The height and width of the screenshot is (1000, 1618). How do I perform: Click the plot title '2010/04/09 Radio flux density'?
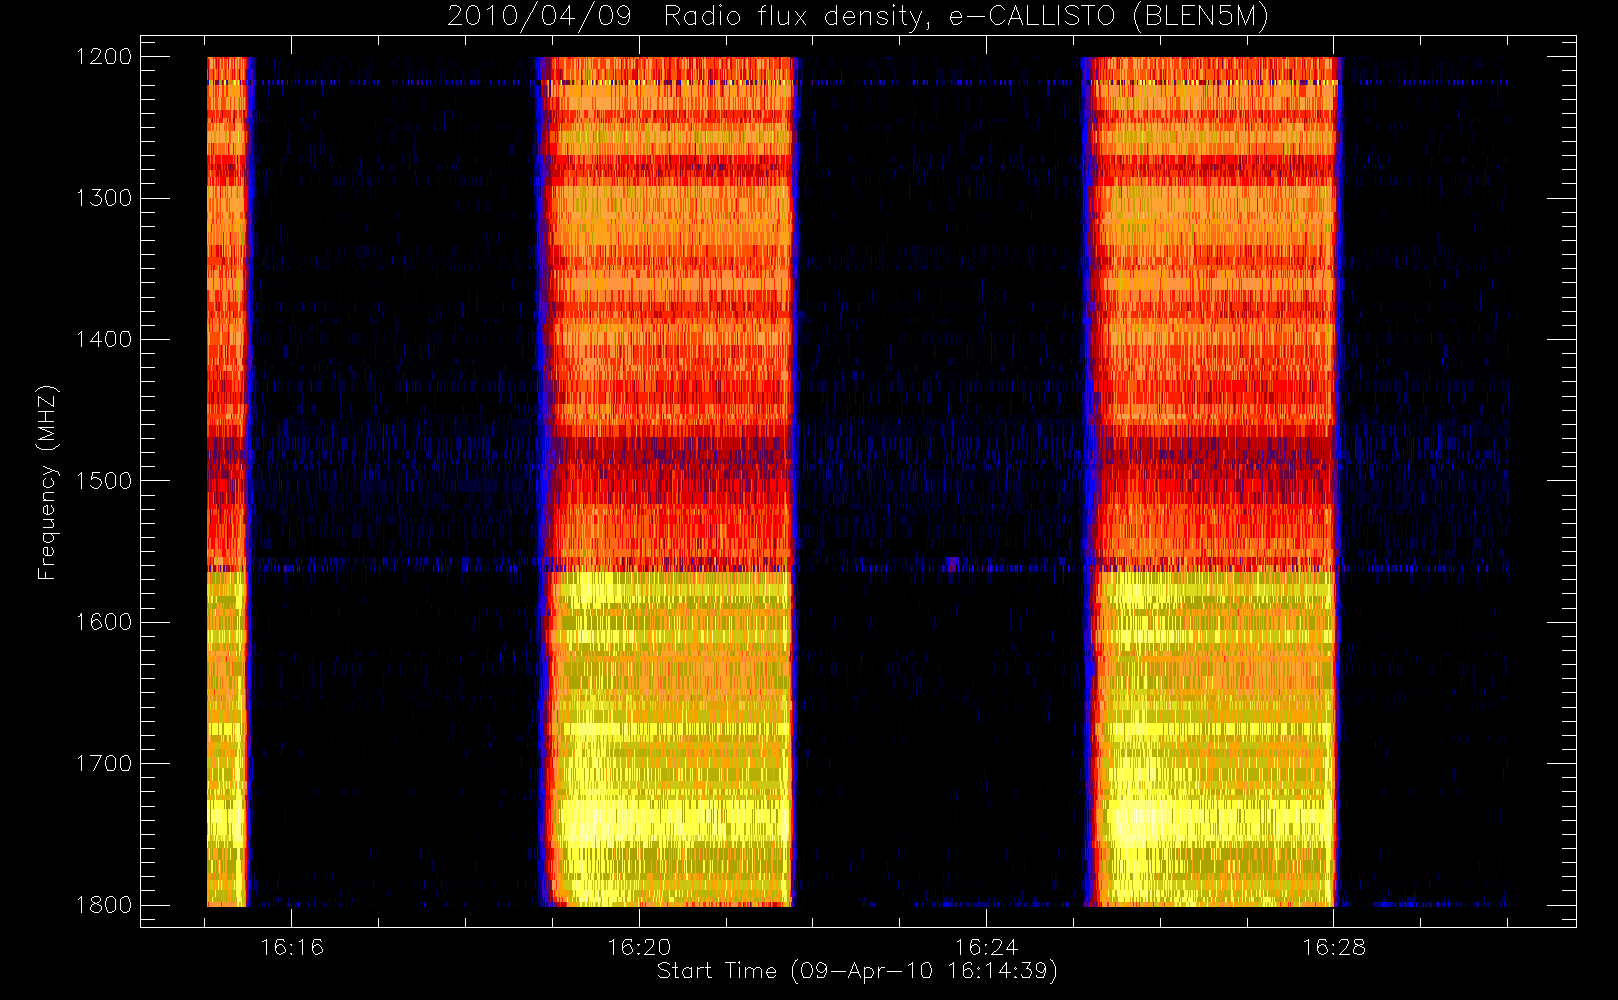858,17
